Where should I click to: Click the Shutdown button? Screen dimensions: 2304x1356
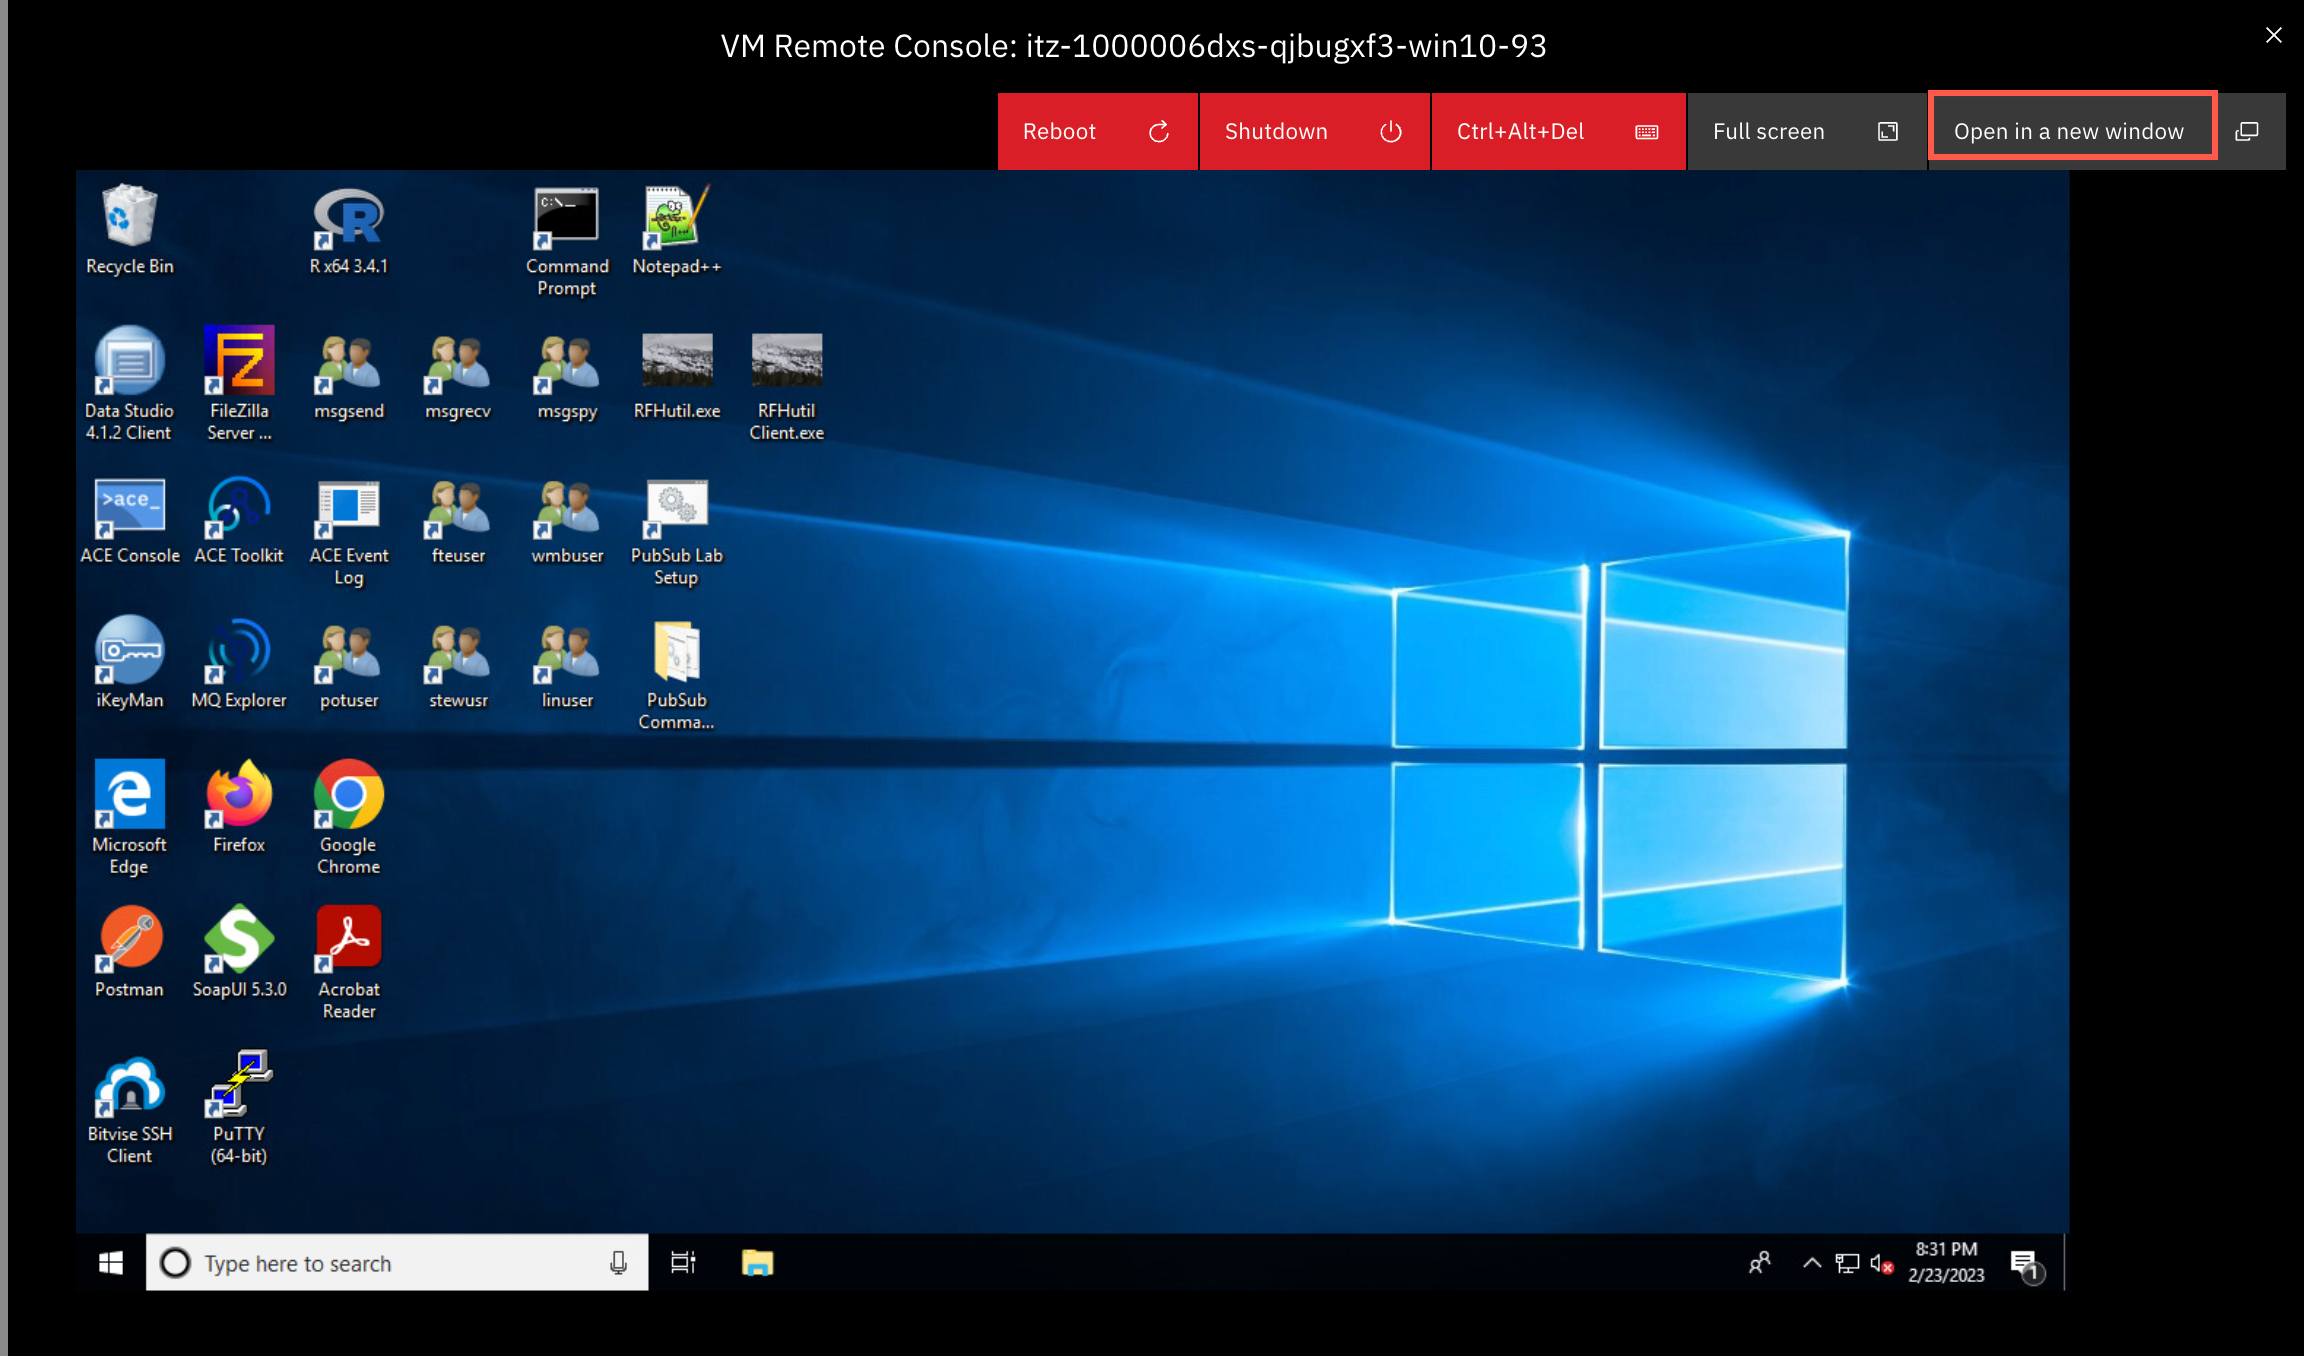1314,131
